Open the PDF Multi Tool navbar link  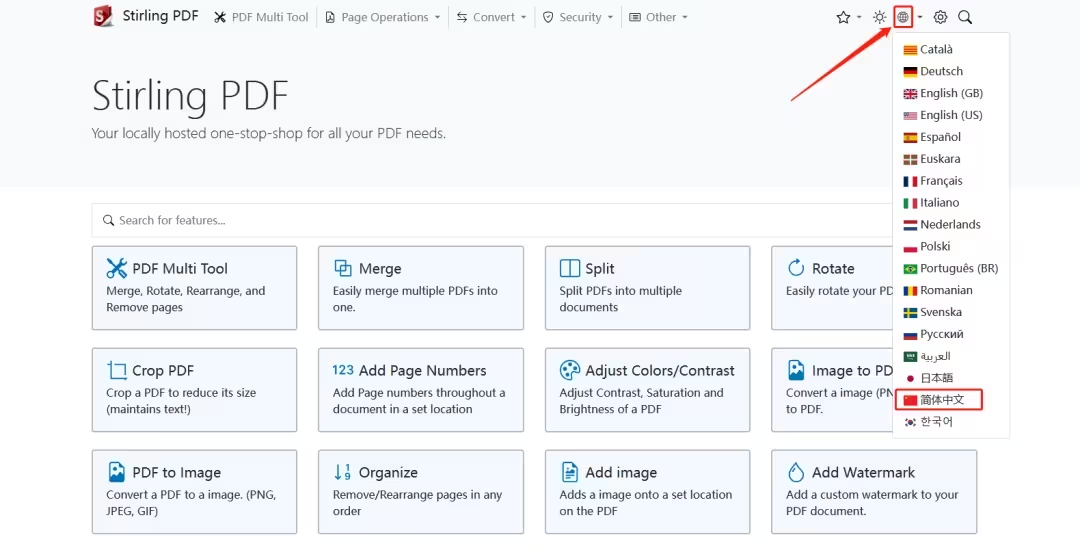coord(262,17)
